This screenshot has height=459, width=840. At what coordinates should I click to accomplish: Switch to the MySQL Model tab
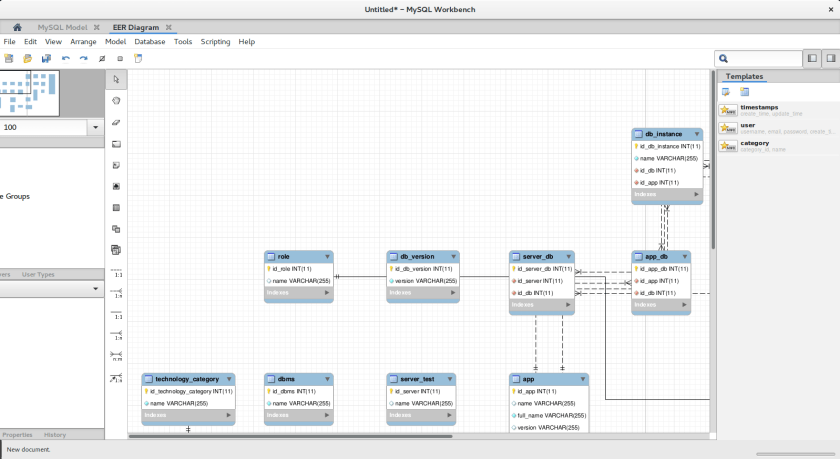pyautogui.click(x=62, y=27)
